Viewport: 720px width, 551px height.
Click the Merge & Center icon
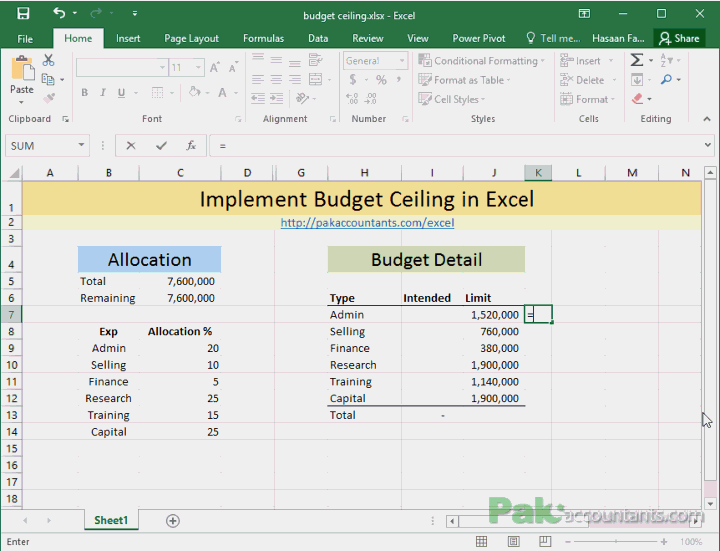(315, 79)
